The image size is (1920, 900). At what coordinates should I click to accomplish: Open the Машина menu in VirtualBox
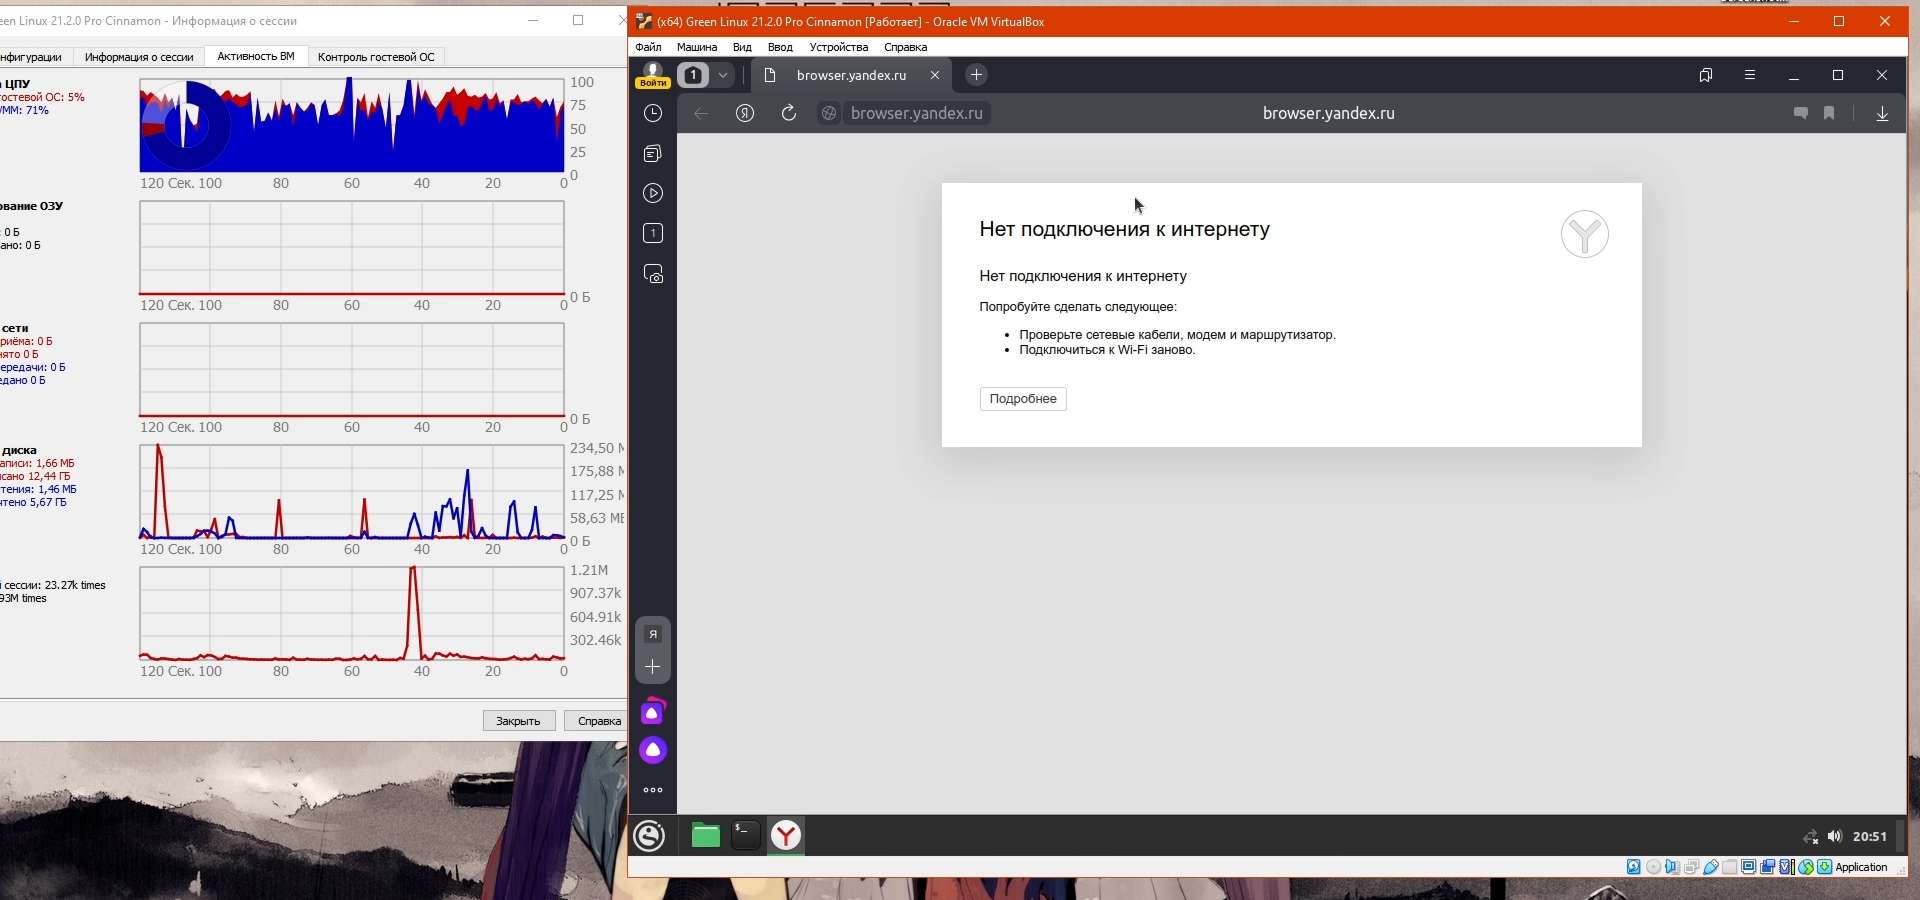[x=696, y=47]
